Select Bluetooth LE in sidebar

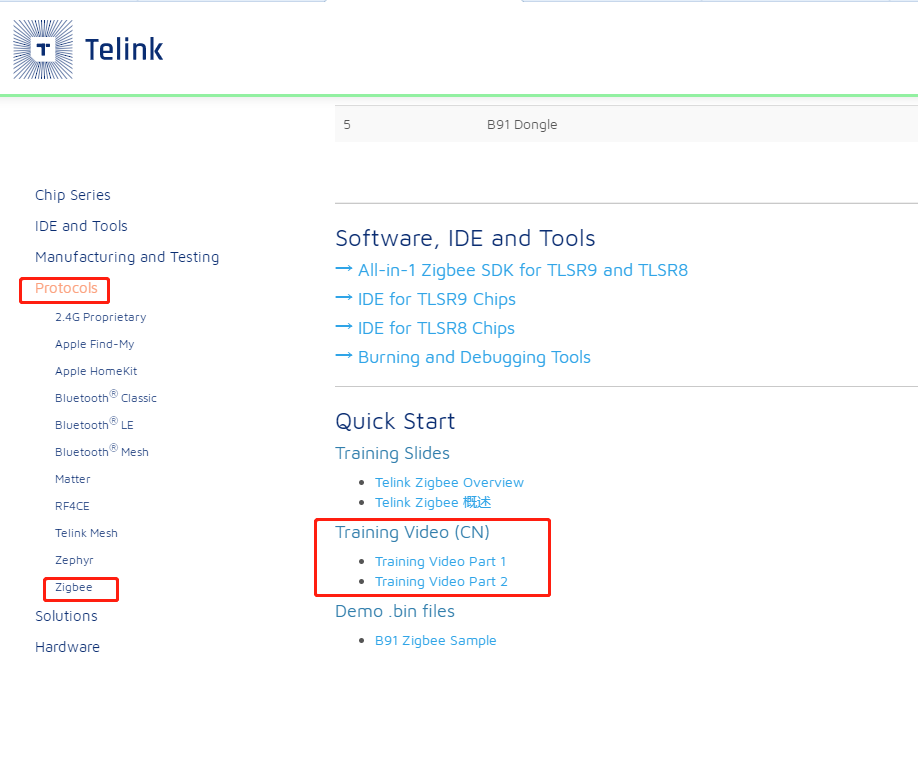point(94,425)
